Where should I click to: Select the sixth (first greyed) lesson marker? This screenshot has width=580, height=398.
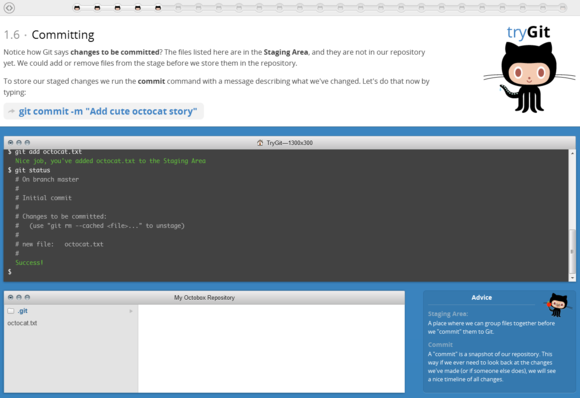click(x=178, y=7)
